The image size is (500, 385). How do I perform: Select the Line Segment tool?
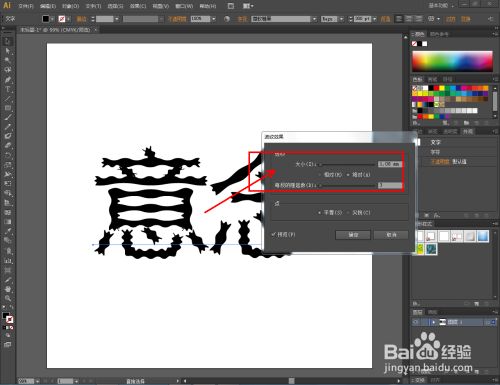8,99
